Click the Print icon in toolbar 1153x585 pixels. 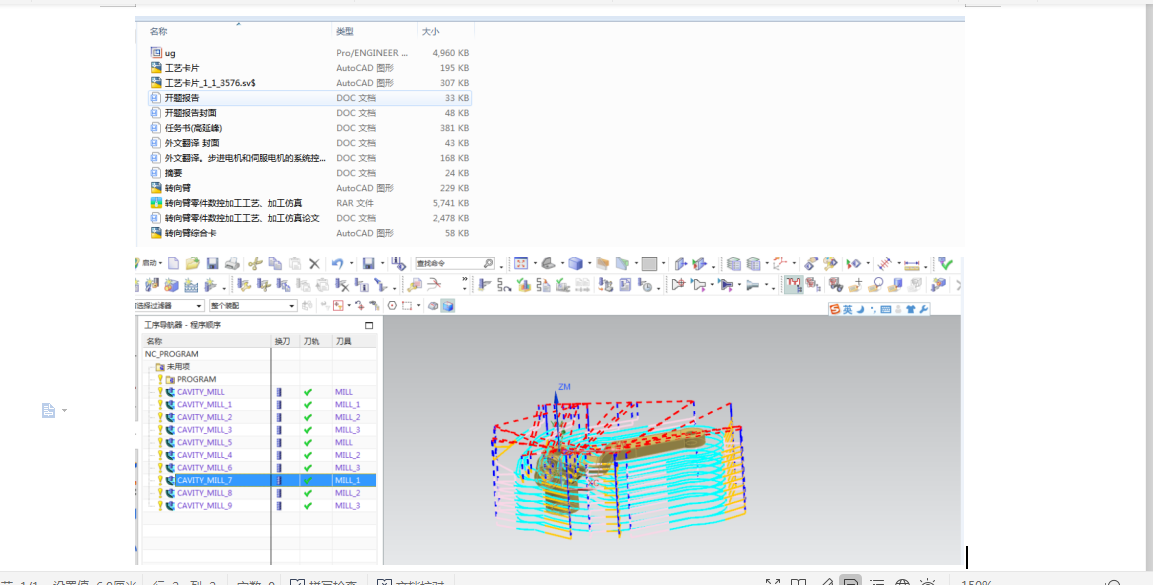[232, 264]
